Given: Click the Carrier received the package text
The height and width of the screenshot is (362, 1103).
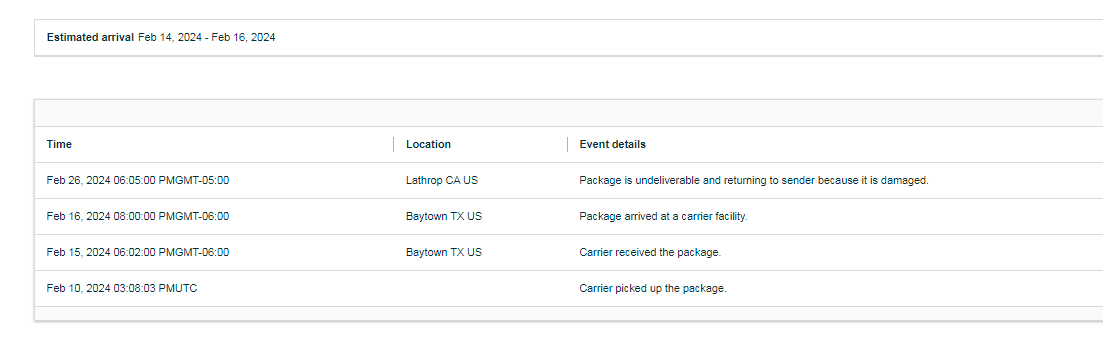Looking at the screenshot, I should 650,252.
